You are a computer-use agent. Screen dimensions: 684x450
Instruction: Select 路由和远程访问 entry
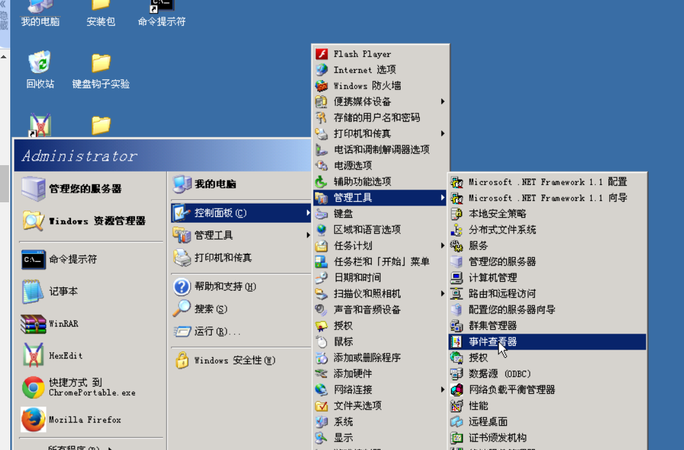point(547,294)
